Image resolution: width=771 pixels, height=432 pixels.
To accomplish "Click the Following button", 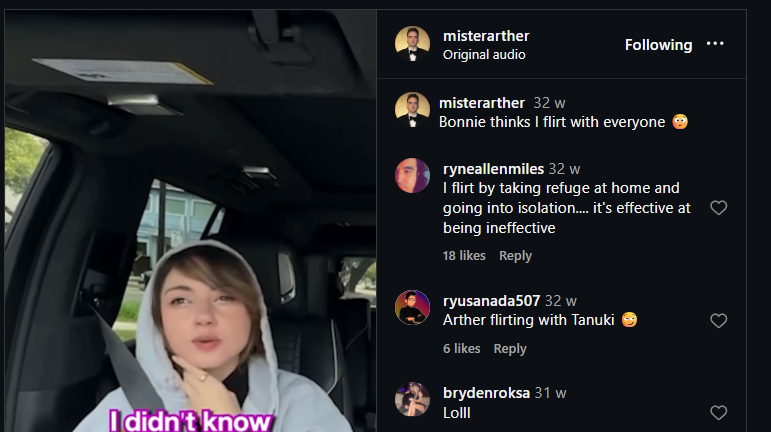I will [x=658, y=45].
